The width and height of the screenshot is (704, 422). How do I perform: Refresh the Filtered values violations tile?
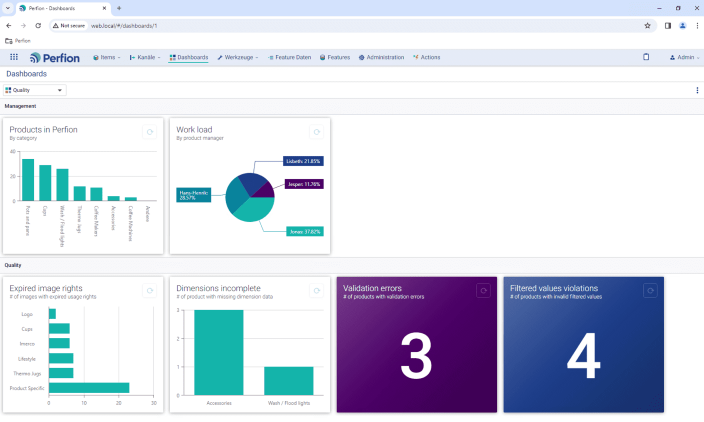tap(650, 291)
